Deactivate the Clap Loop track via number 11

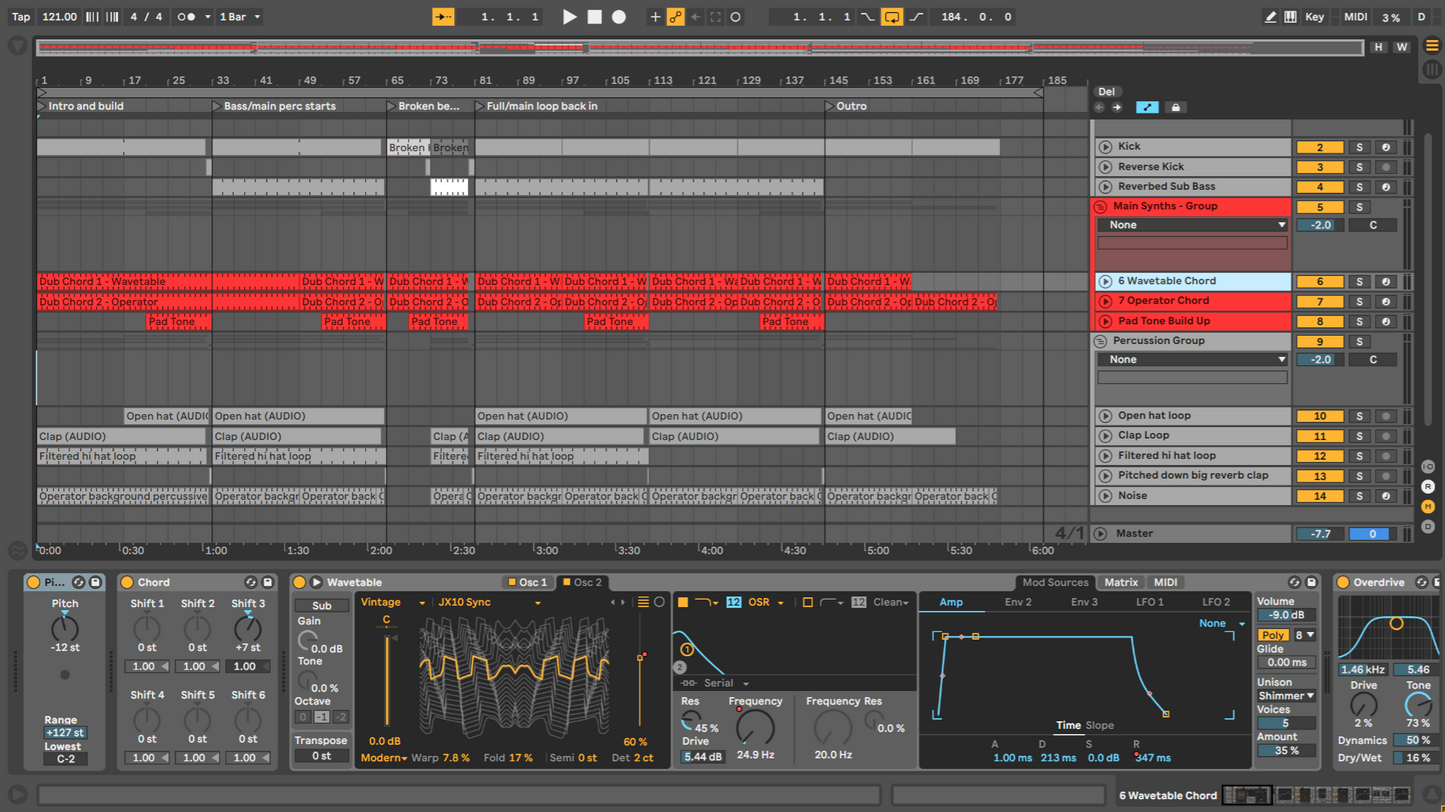[x=1319, y=437]
